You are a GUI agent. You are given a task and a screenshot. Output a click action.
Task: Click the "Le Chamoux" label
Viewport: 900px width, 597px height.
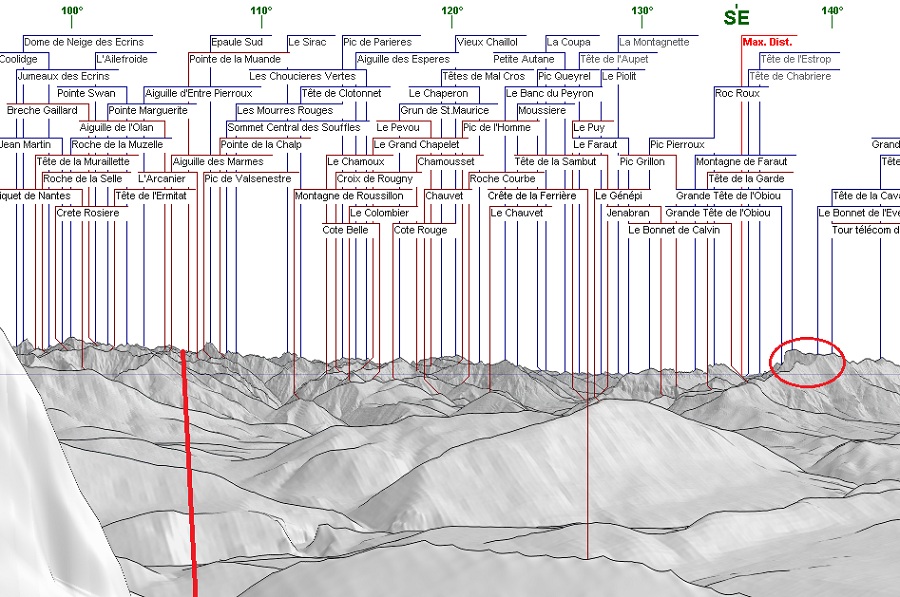click(x=356, y=162)
